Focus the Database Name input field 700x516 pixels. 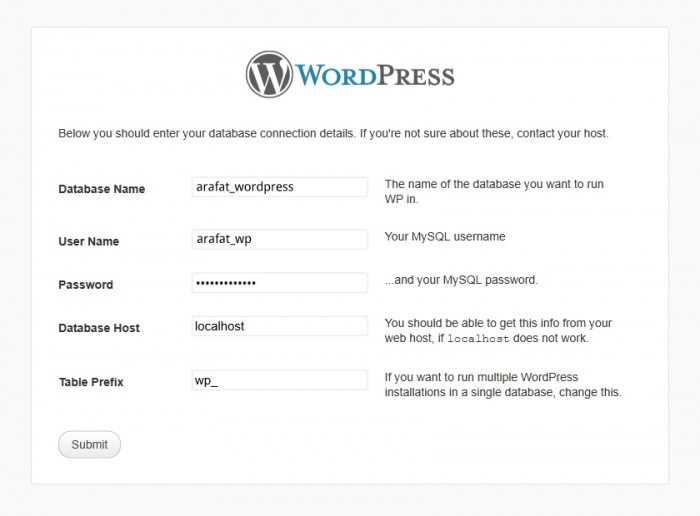coord(280,187)
